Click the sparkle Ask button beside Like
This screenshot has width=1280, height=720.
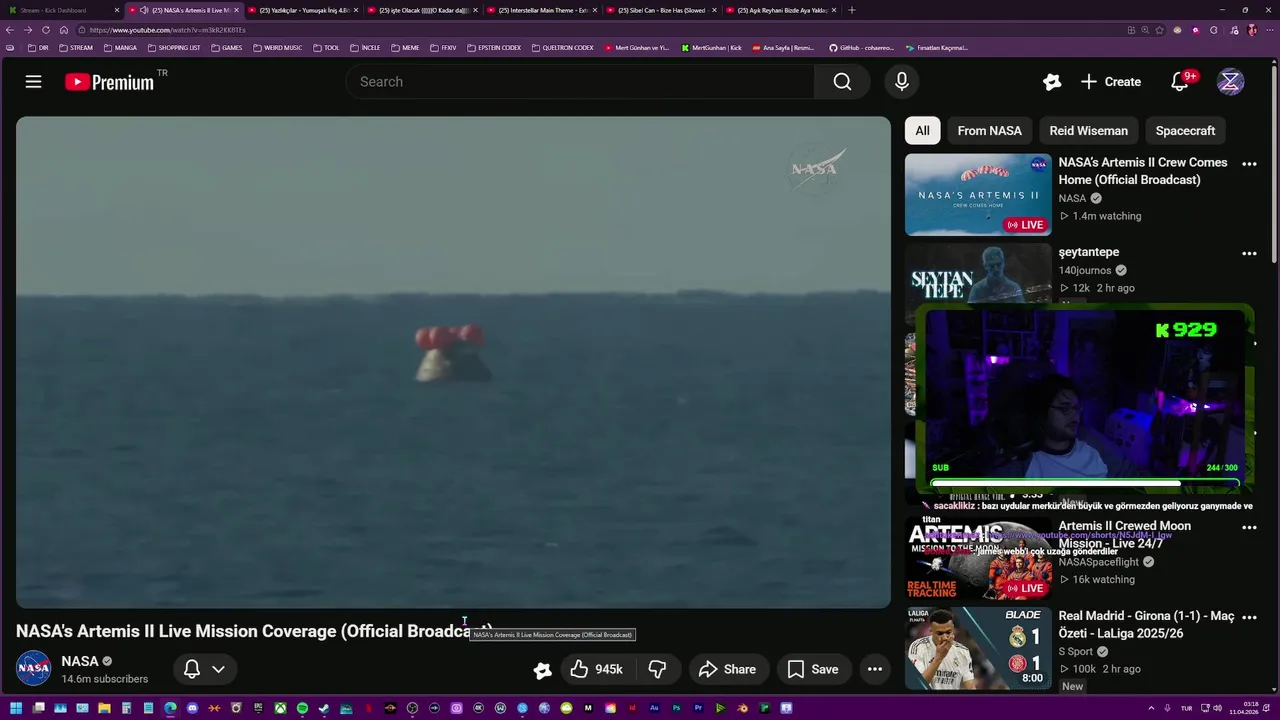(x=542, y=670)
